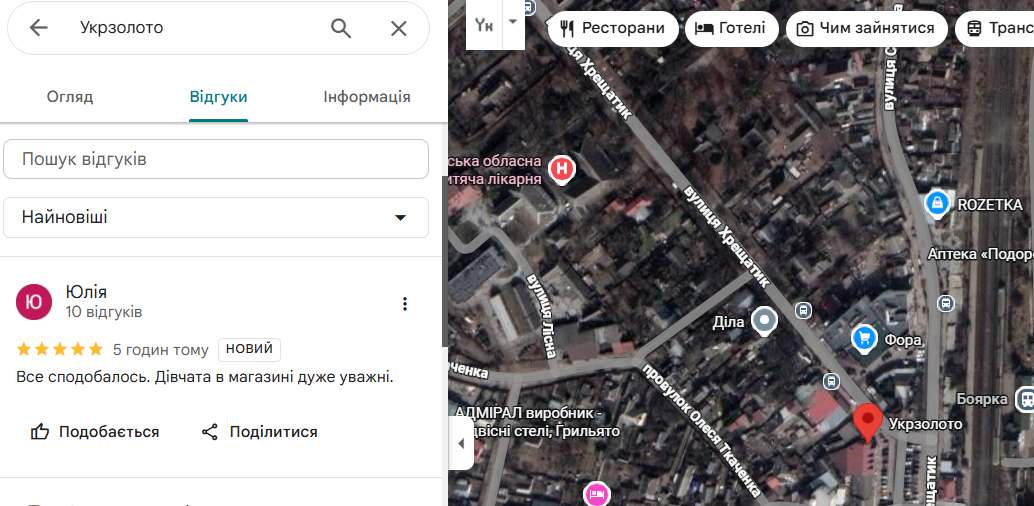Click the five-star rating of Юлія

click(x=60, y=349)
